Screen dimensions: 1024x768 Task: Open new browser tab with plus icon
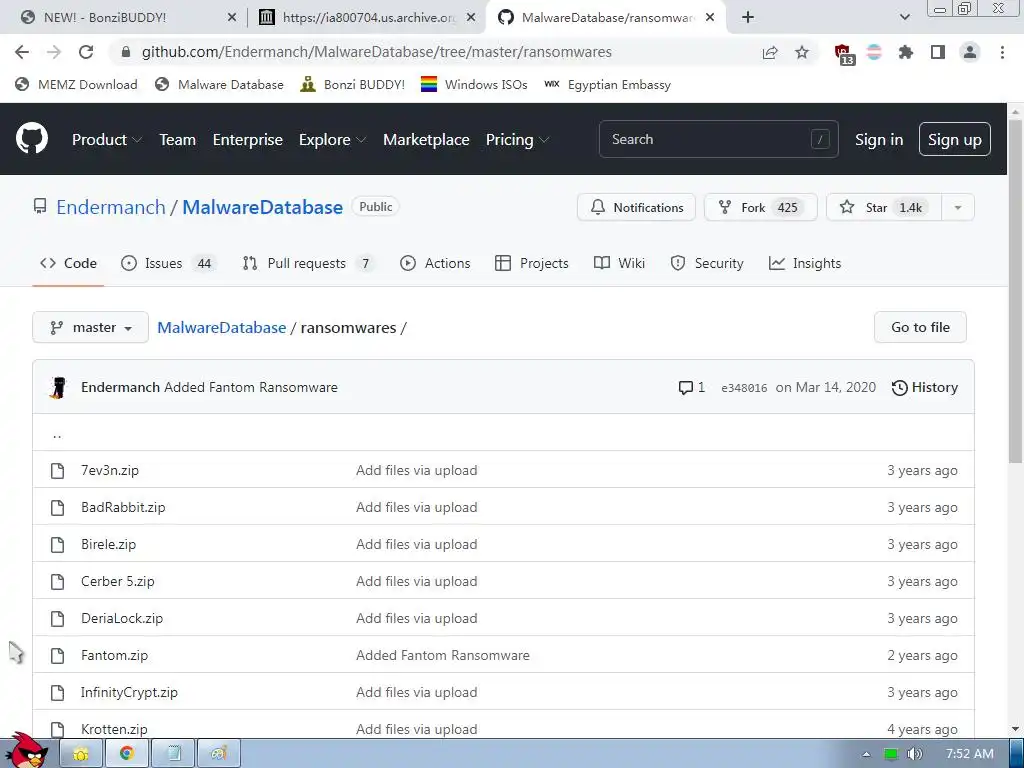click(x=748, y=18)
